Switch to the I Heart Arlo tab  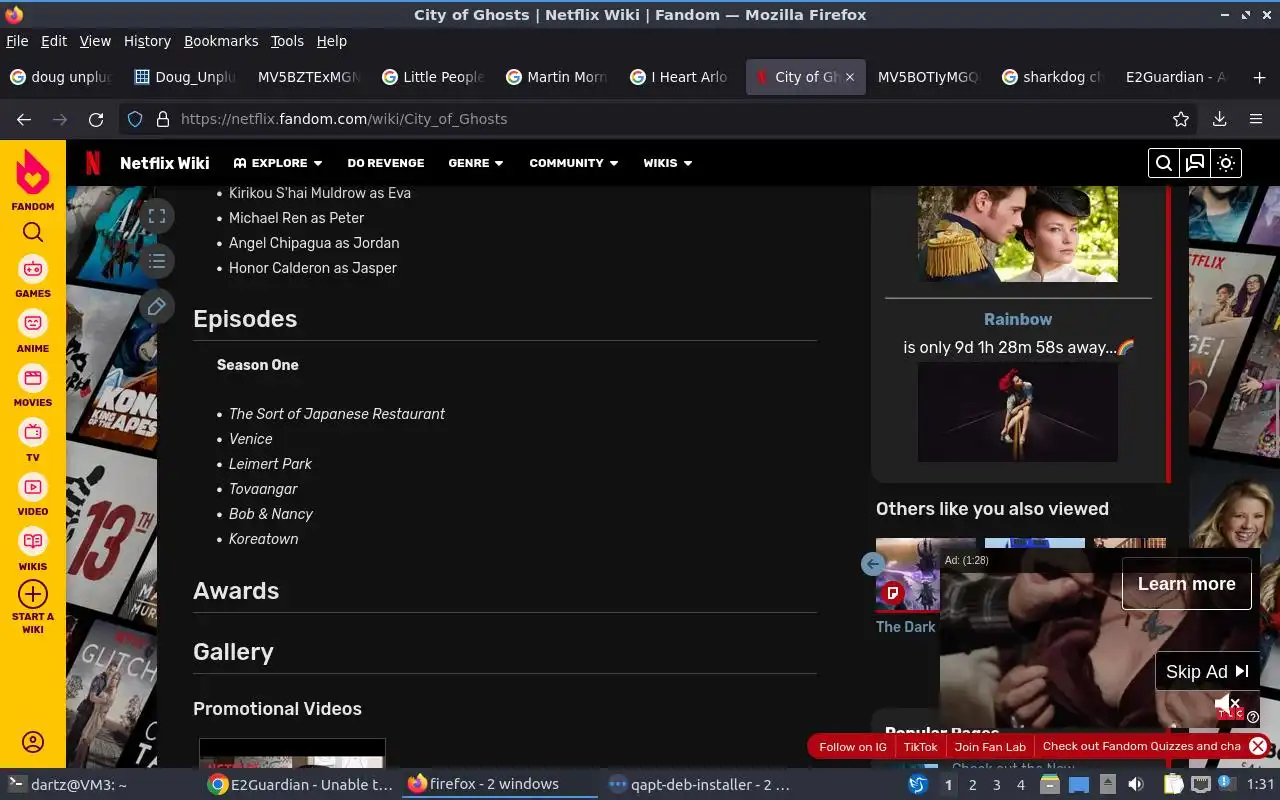[x=681, y=77]
